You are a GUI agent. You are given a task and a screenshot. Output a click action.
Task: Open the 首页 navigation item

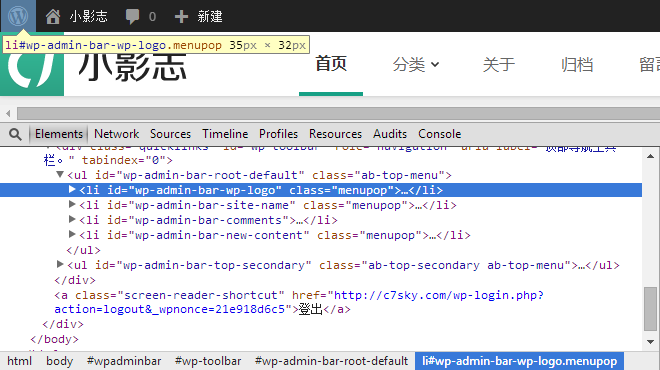[x=331, y=64]
